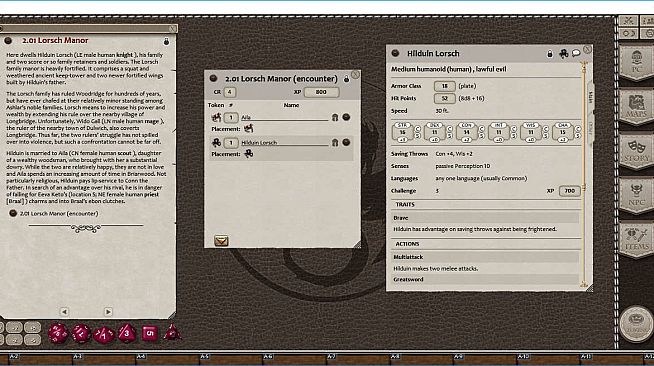Open the Items sidebar button
This screenshot has height=366, width=654.
636,240
